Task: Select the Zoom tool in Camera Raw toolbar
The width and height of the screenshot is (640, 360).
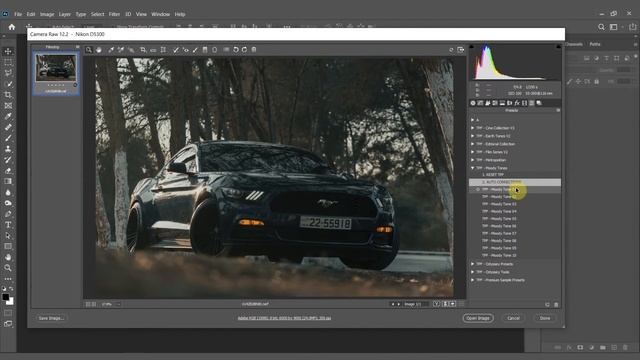Action: (89, 50)
